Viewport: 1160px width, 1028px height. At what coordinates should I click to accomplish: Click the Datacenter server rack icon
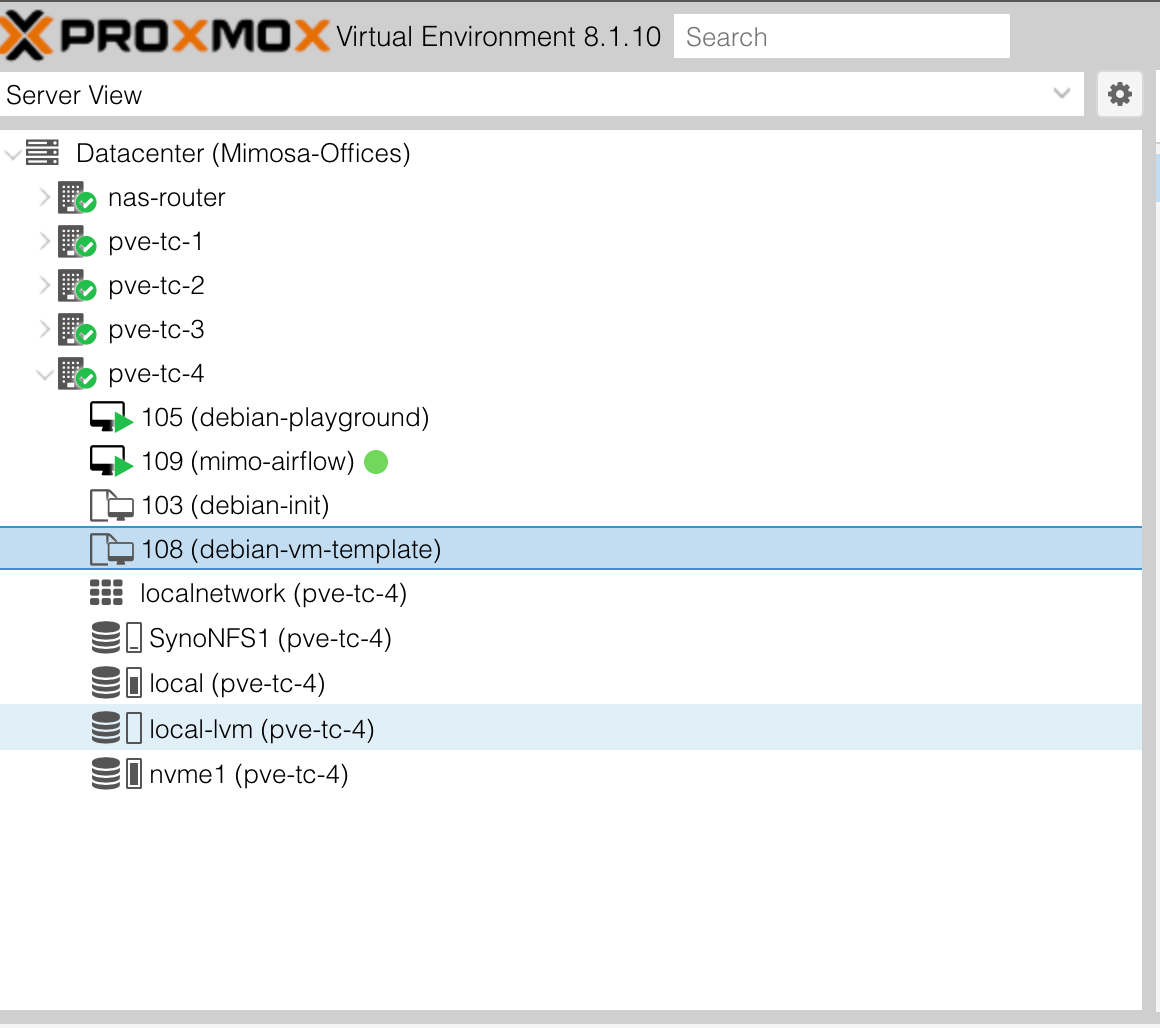[42, 153]
